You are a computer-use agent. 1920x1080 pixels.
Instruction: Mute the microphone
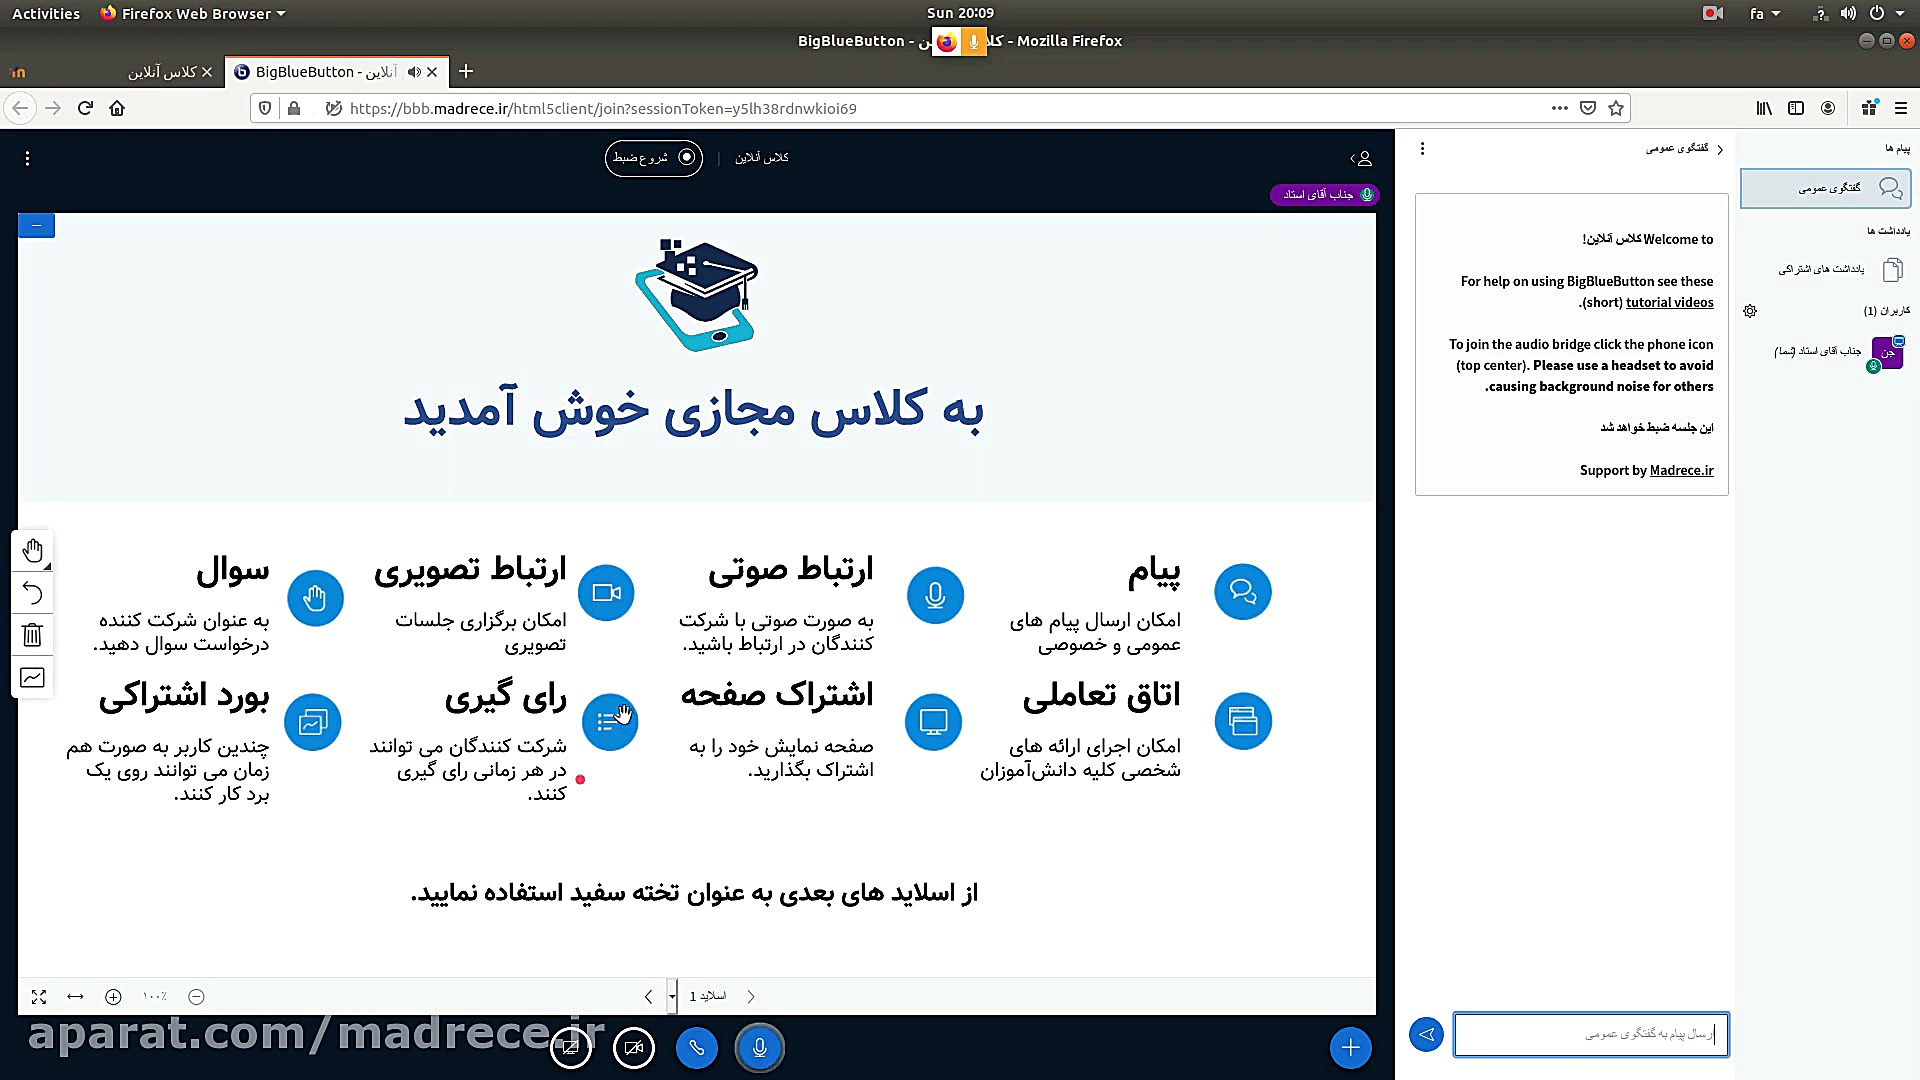point(760,1048)
